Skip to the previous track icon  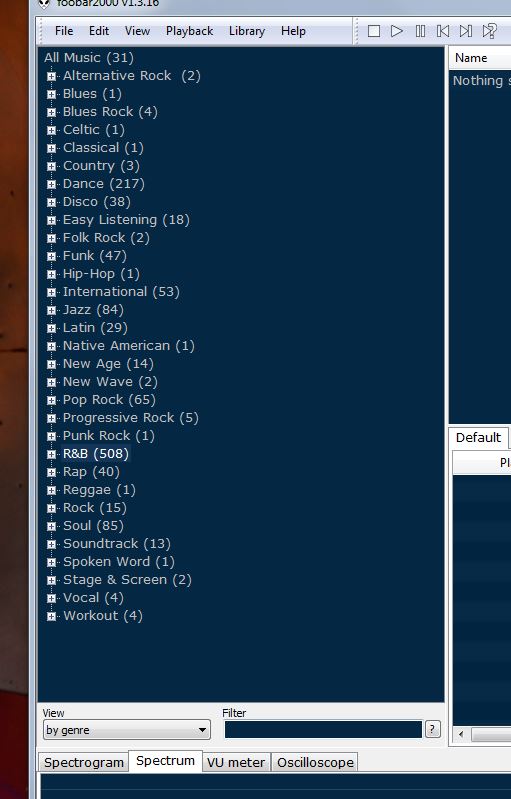pyautogui.click(x=443, y=31)
